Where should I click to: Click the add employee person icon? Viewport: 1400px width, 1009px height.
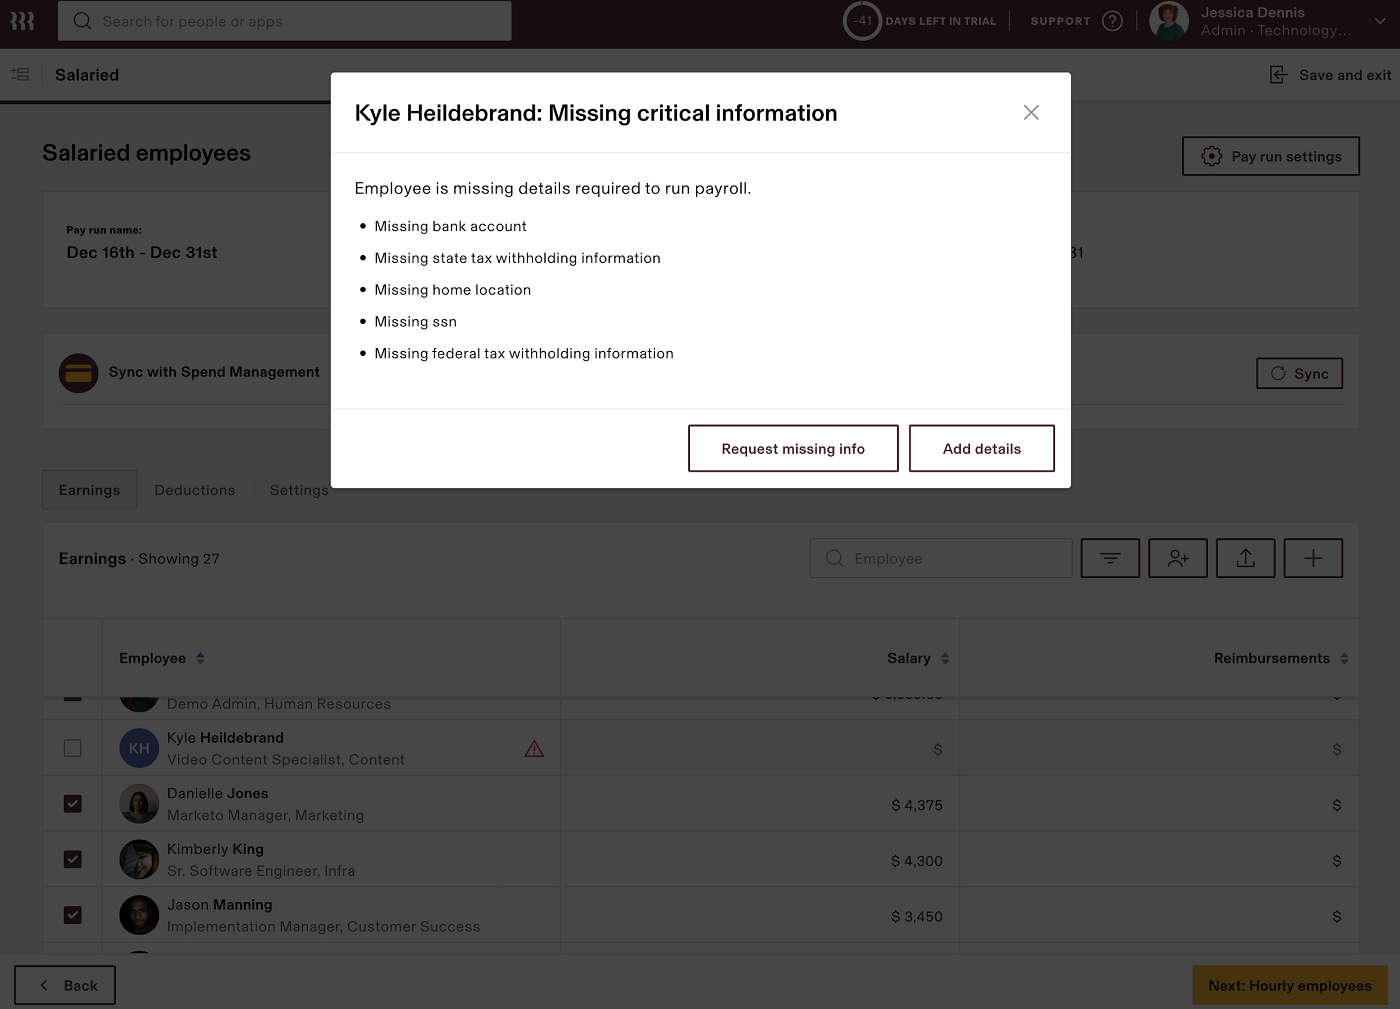click(1178, 558)
